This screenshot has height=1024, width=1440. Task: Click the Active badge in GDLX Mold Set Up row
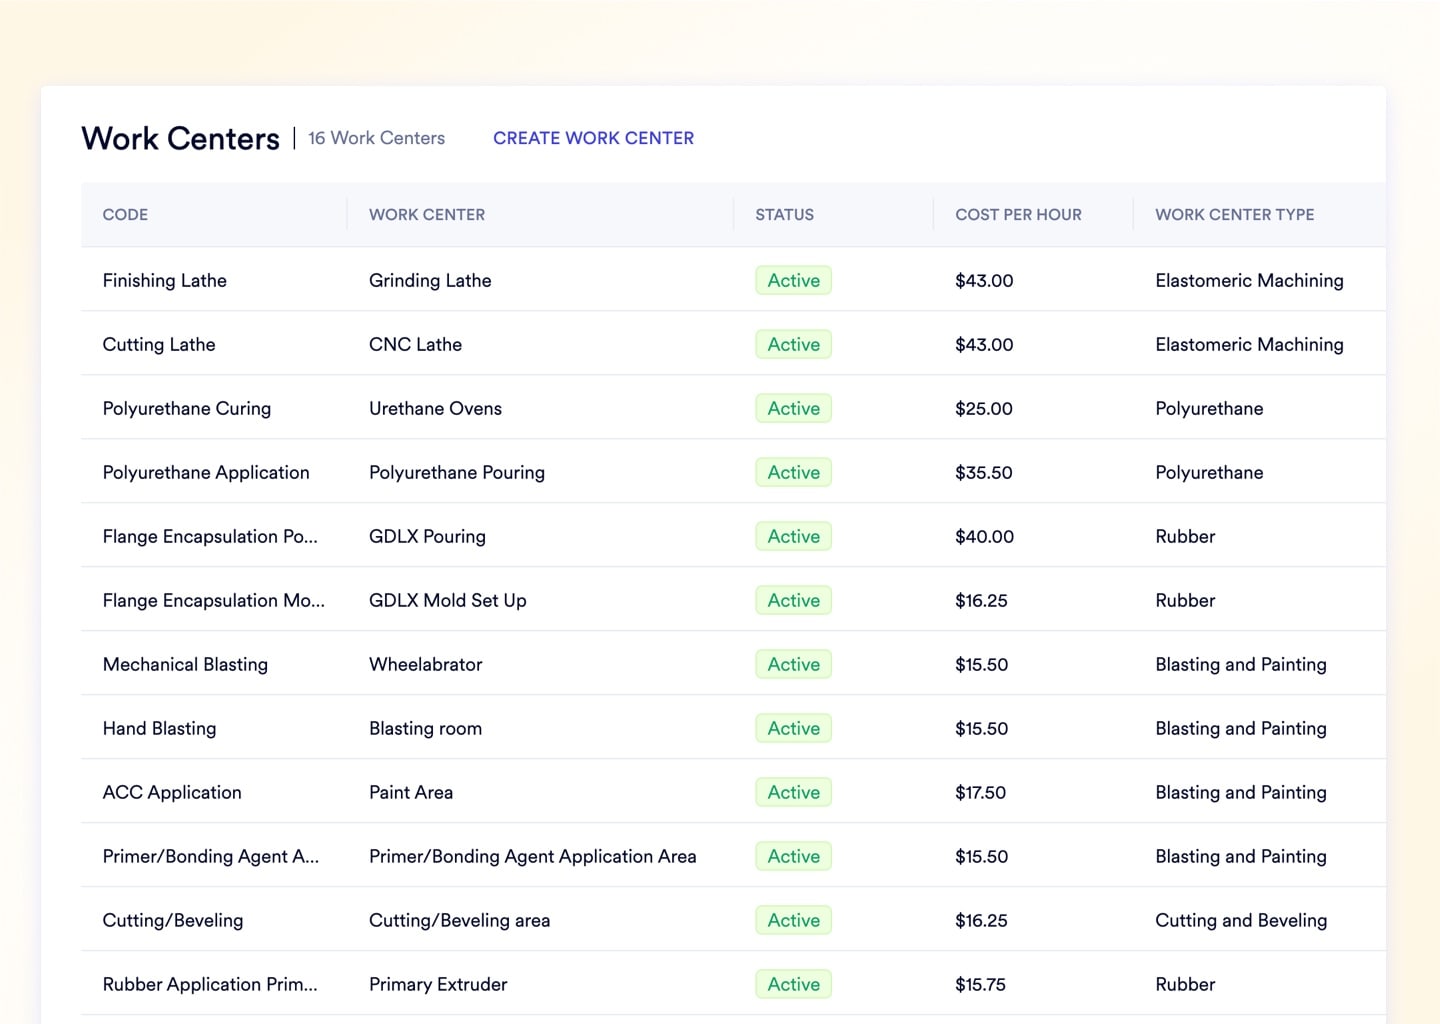(x=793, y=600)
